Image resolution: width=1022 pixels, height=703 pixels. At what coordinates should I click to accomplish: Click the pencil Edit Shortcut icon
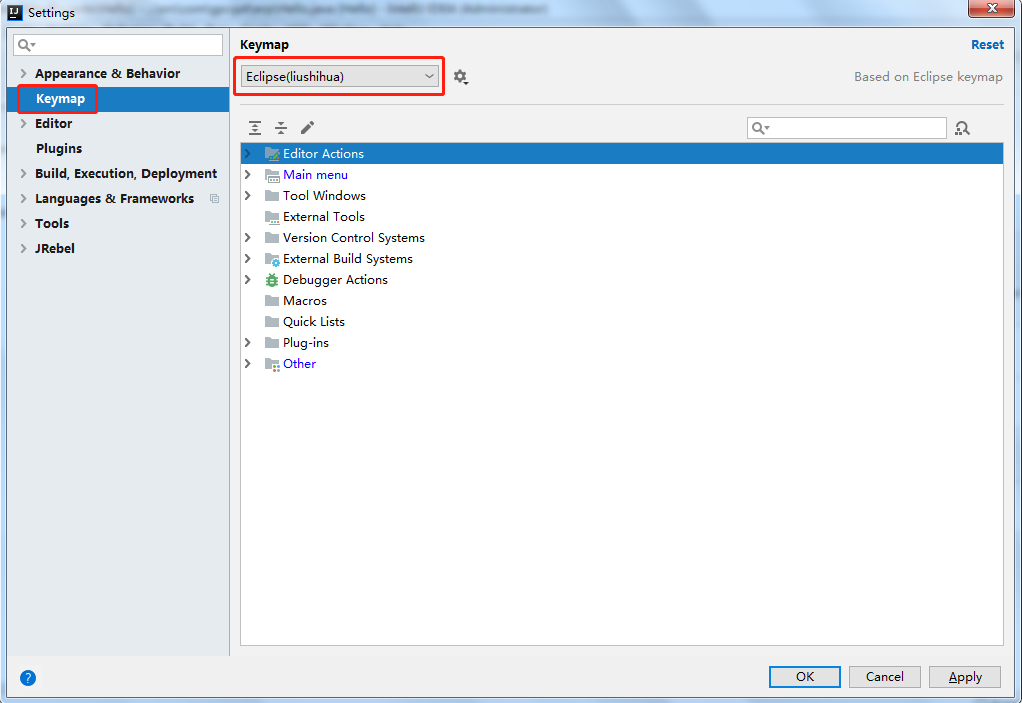pos(308,128)
